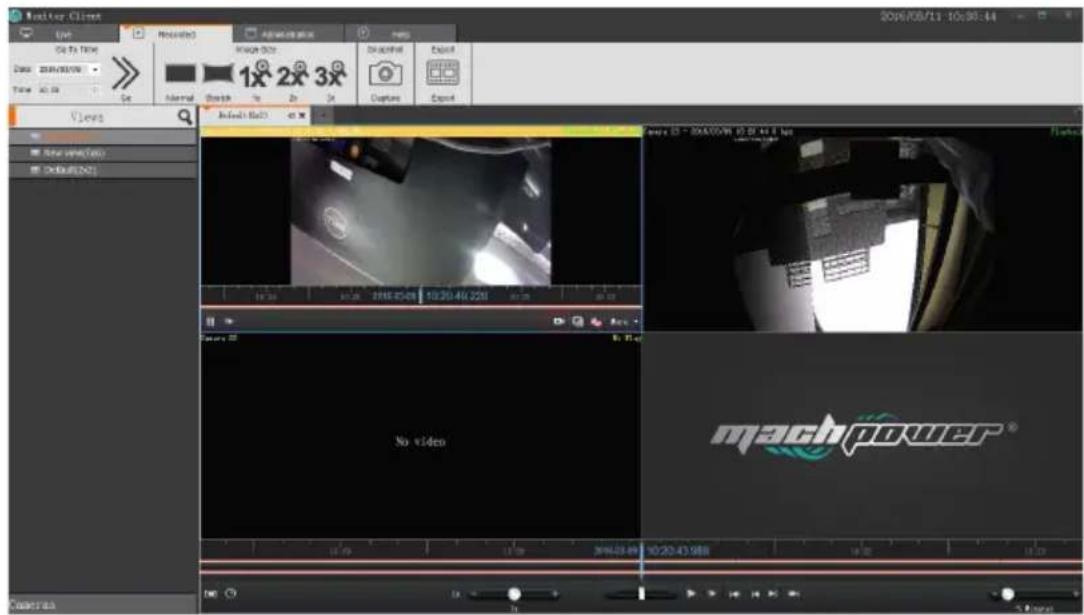Image resolution: width=1084 pixels, height=615 pixels.
Task: Click the last playback button in the row
Action: coord(794,593)
